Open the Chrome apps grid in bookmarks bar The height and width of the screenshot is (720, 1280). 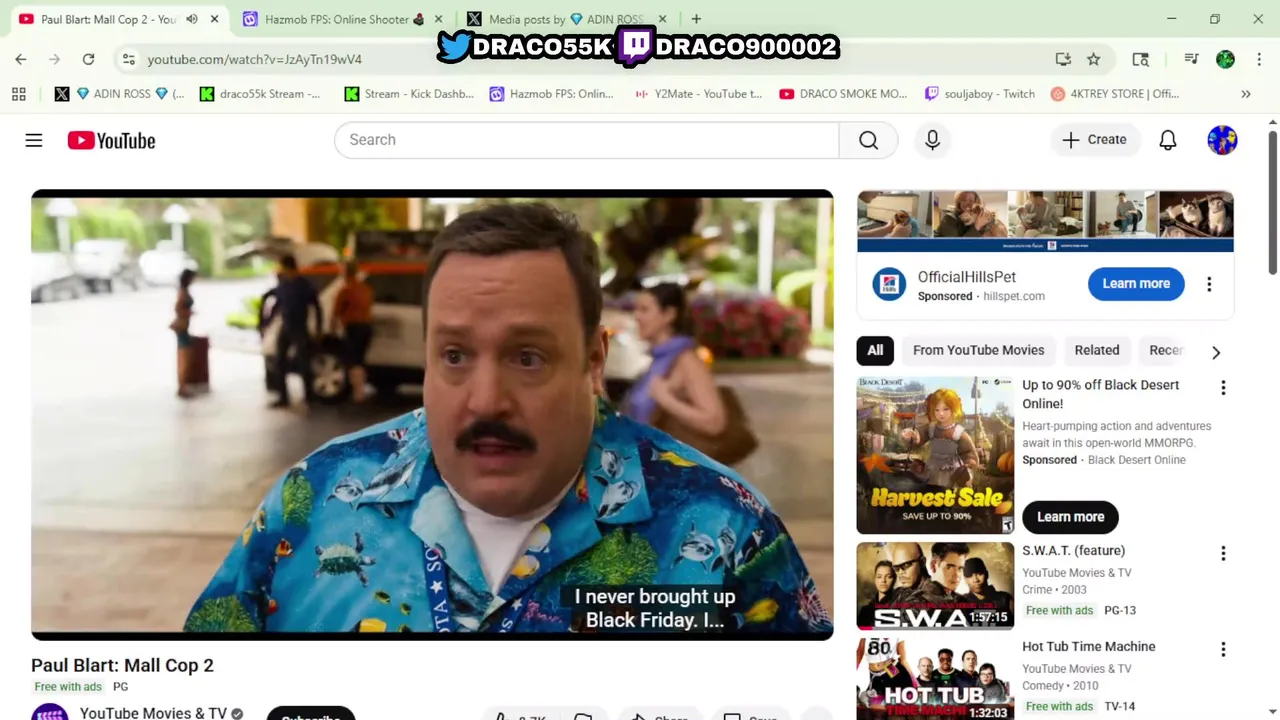click(18, 94)
